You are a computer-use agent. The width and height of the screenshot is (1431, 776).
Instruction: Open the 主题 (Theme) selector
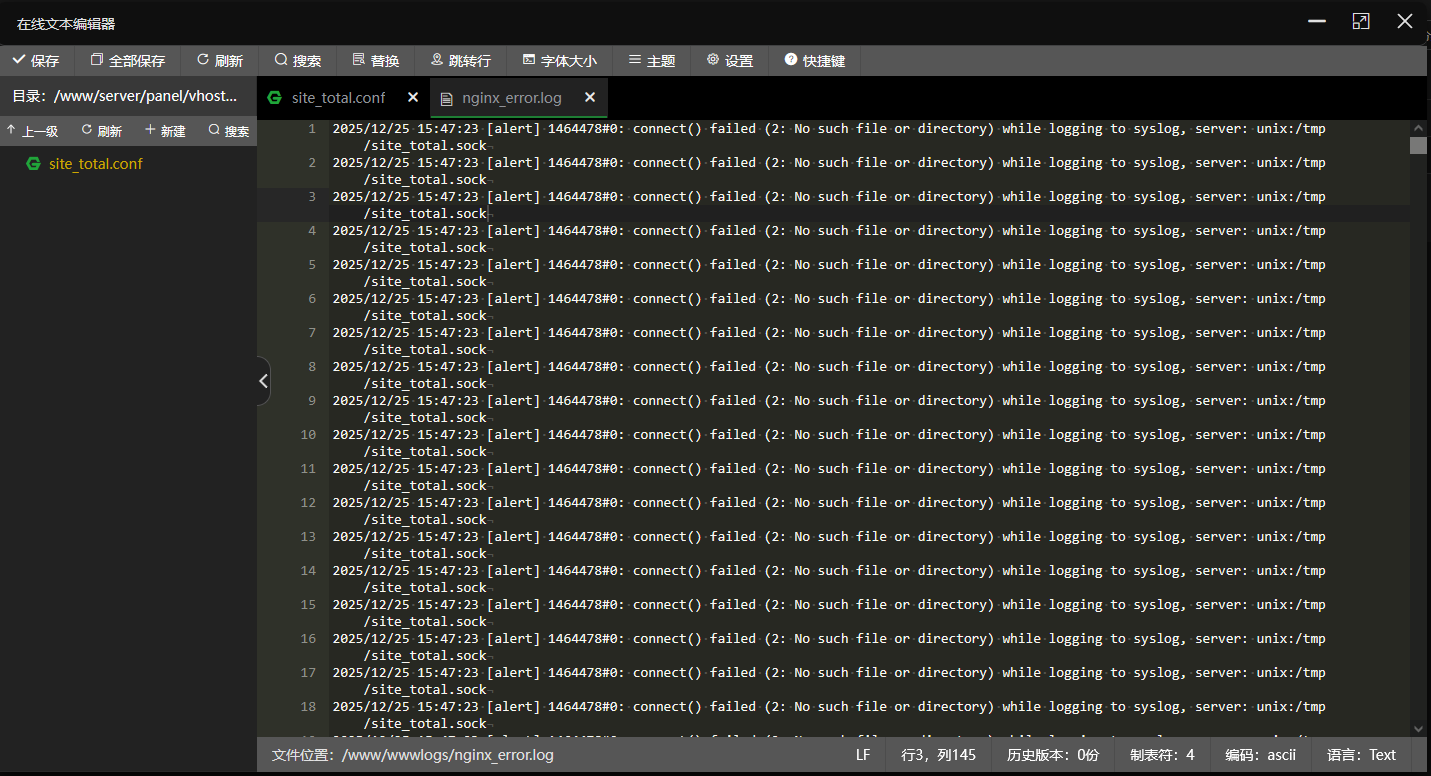pos(651,60)
